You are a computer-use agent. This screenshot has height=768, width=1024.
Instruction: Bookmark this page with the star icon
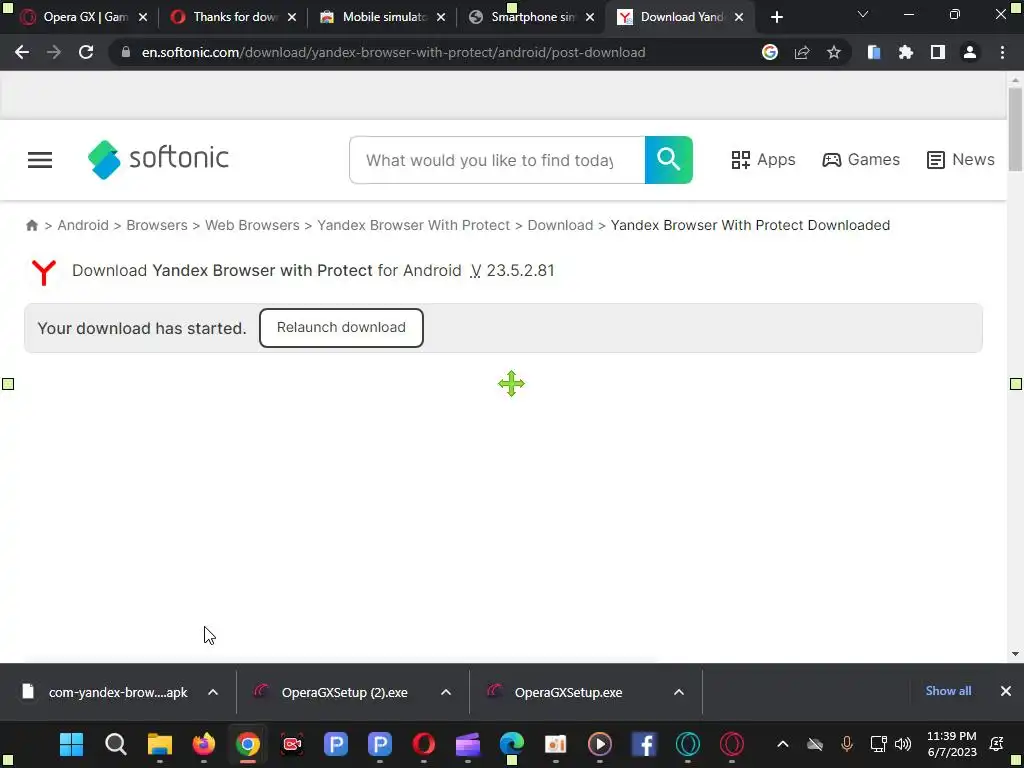point(833,52)
